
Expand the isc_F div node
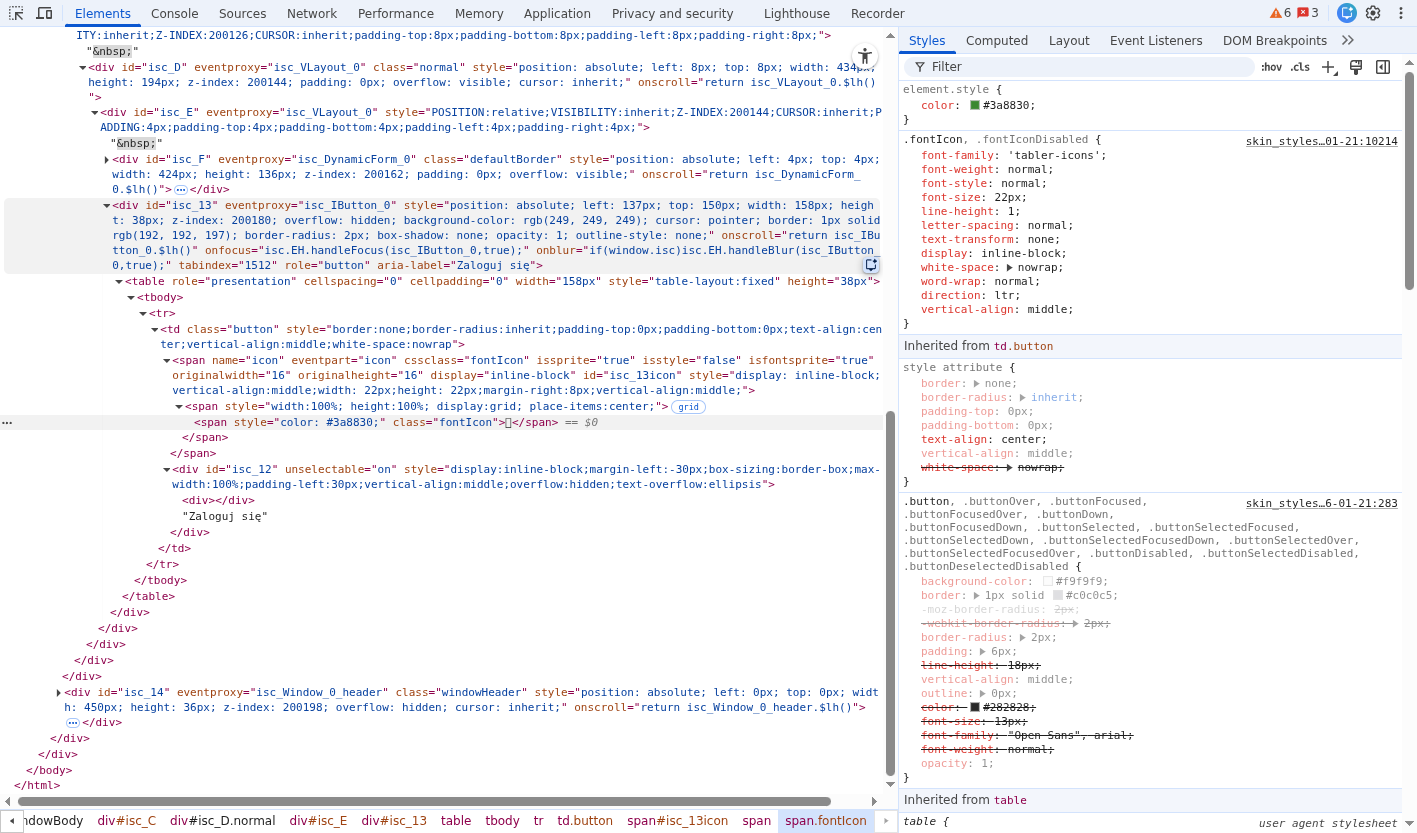[x=107, y=160]
